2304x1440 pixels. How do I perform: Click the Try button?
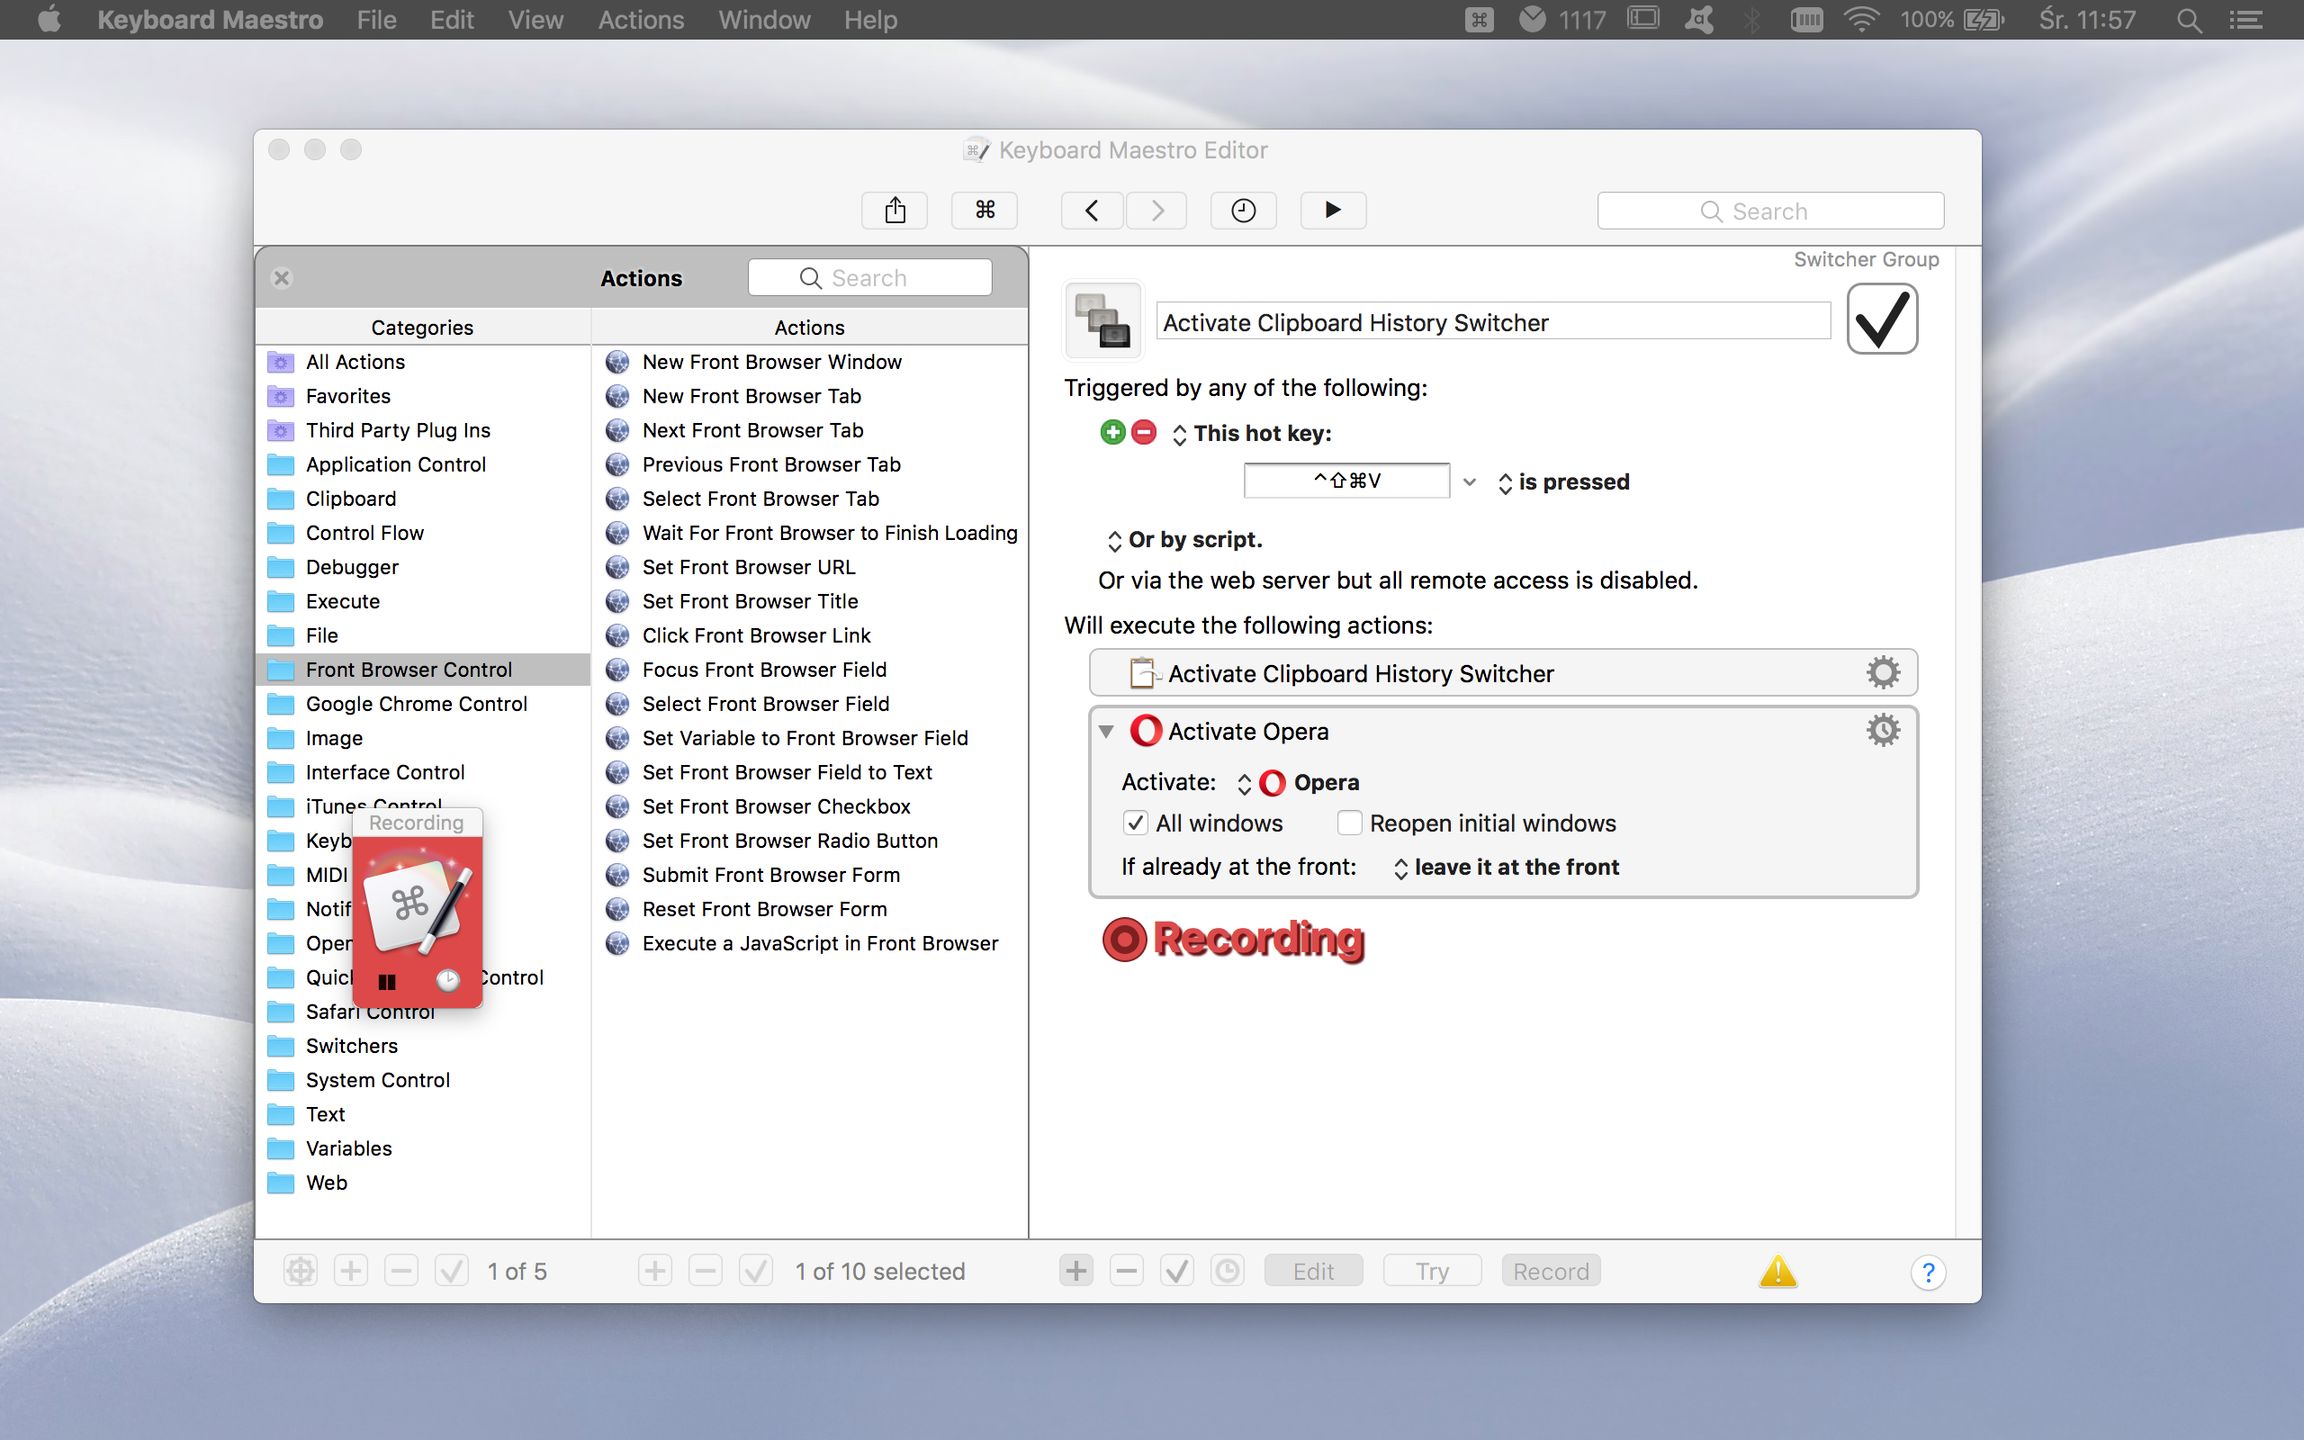[x=1431, y=1271]
